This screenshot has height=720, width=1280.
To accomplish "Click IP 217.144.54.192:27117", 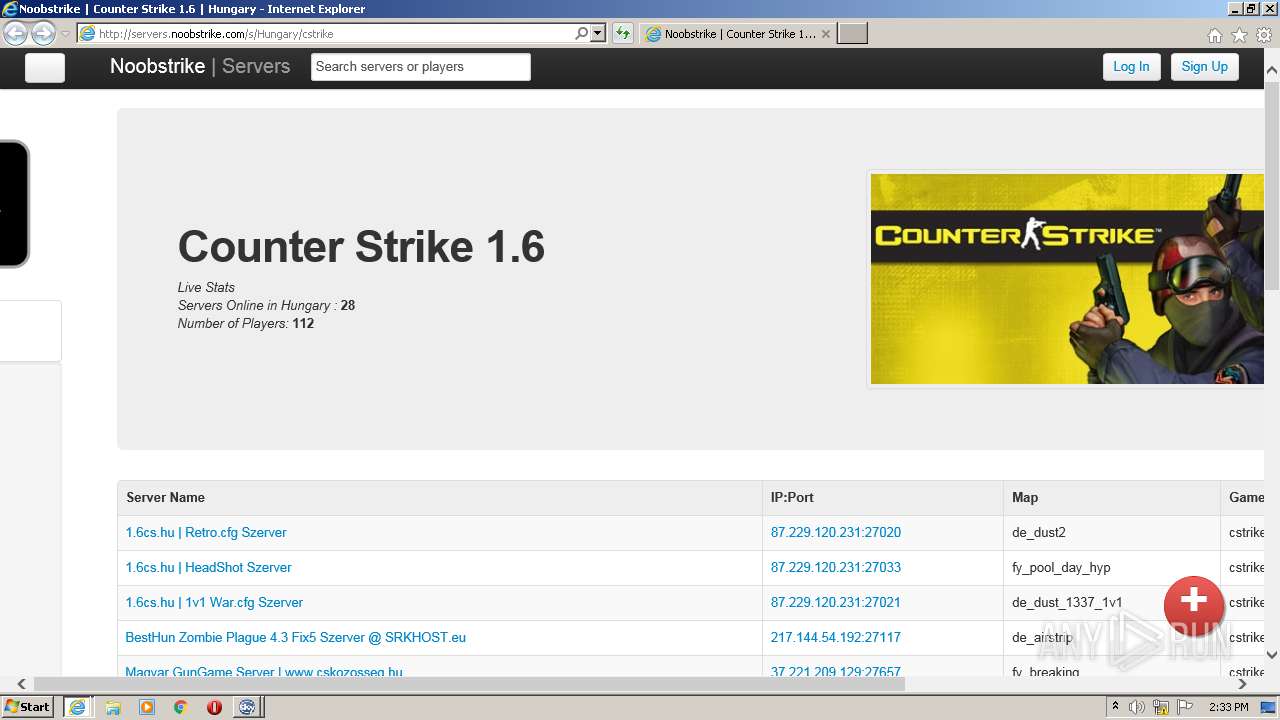I will pyautogui.click(x=835, y=638).
